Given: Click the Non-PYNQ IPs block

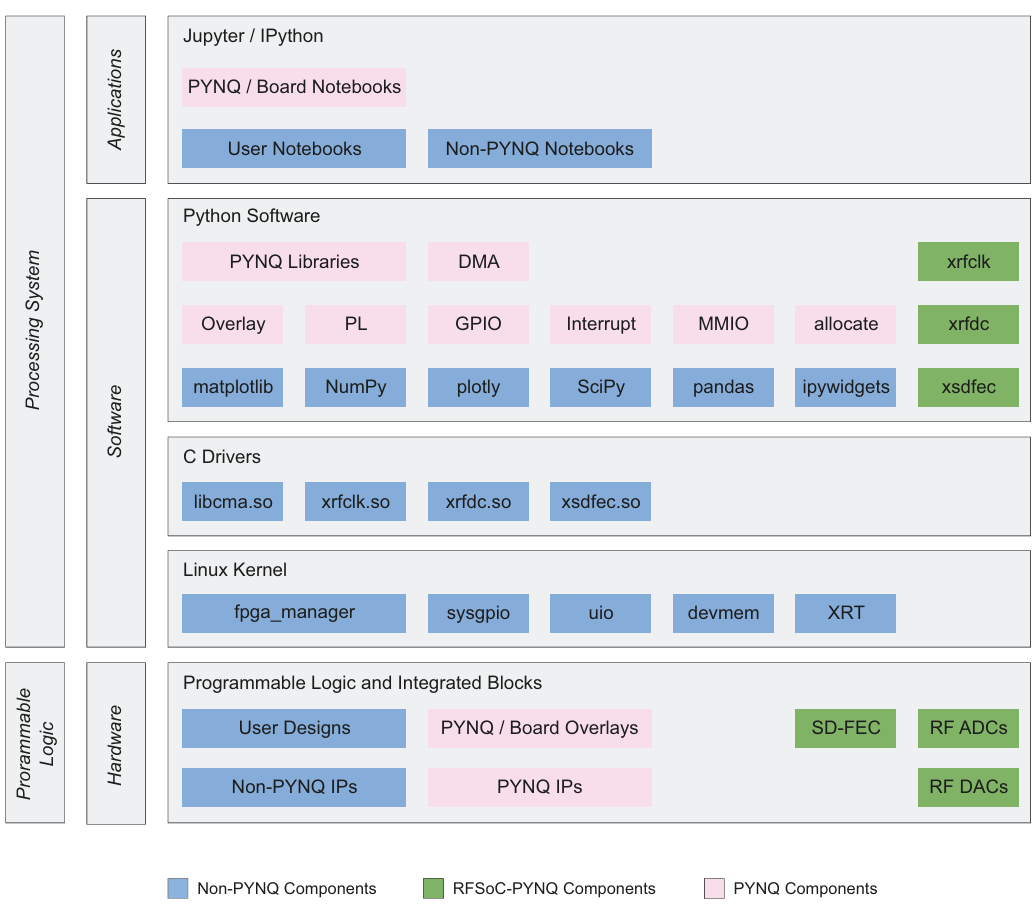Looking at the screenshot, I should point(294,787).
